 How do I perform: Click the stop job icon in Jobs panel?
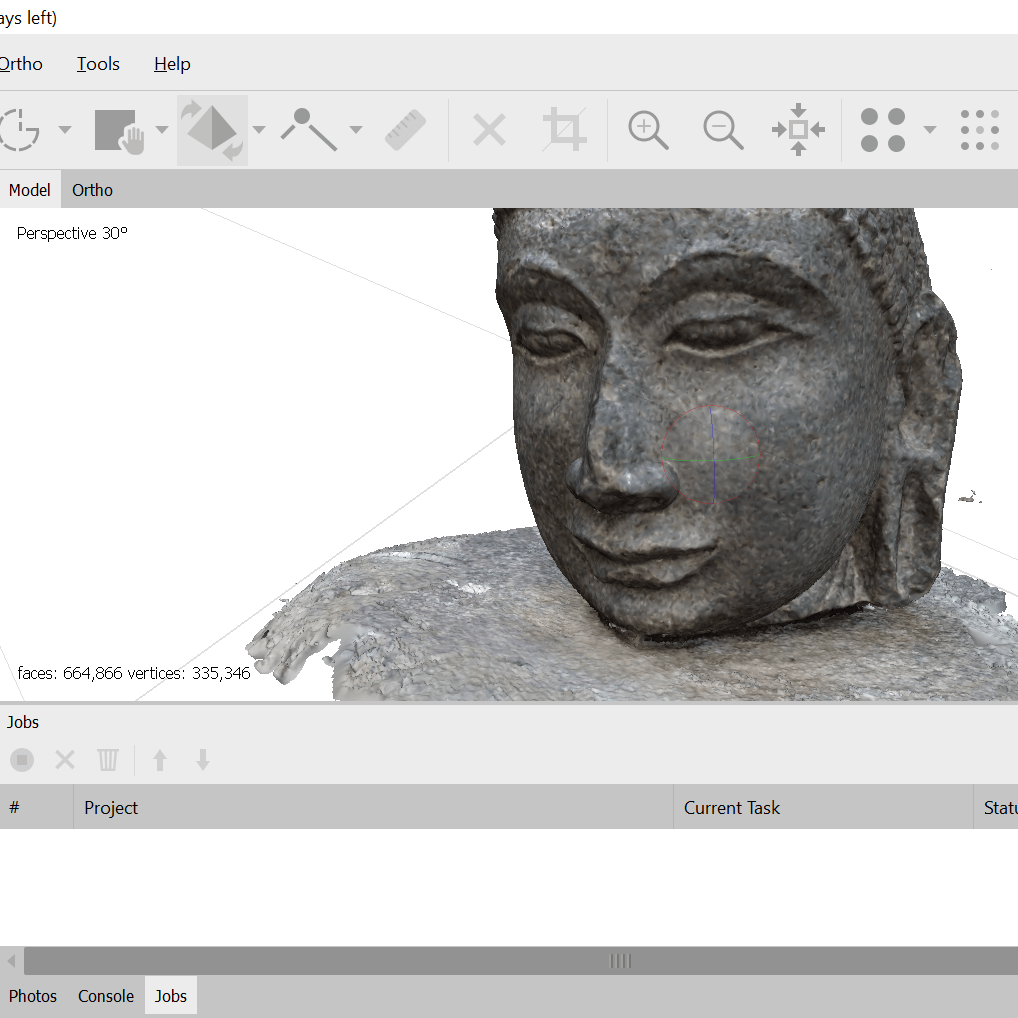coord(22,760)
